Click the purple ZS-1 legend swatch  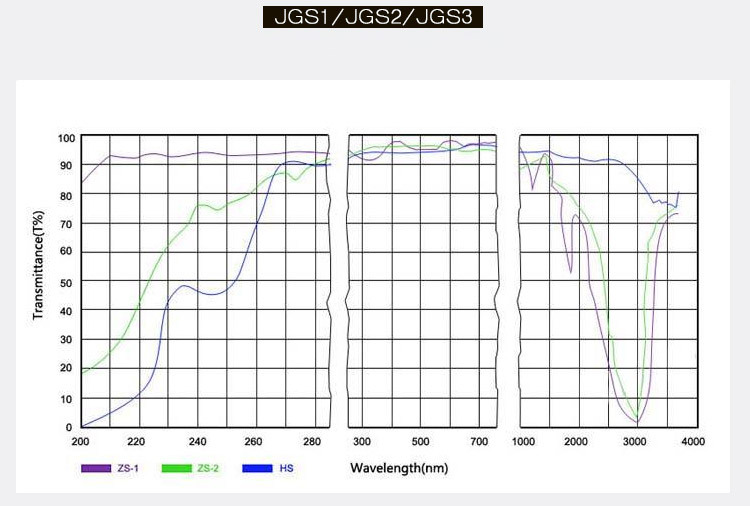tap(96, 468)
